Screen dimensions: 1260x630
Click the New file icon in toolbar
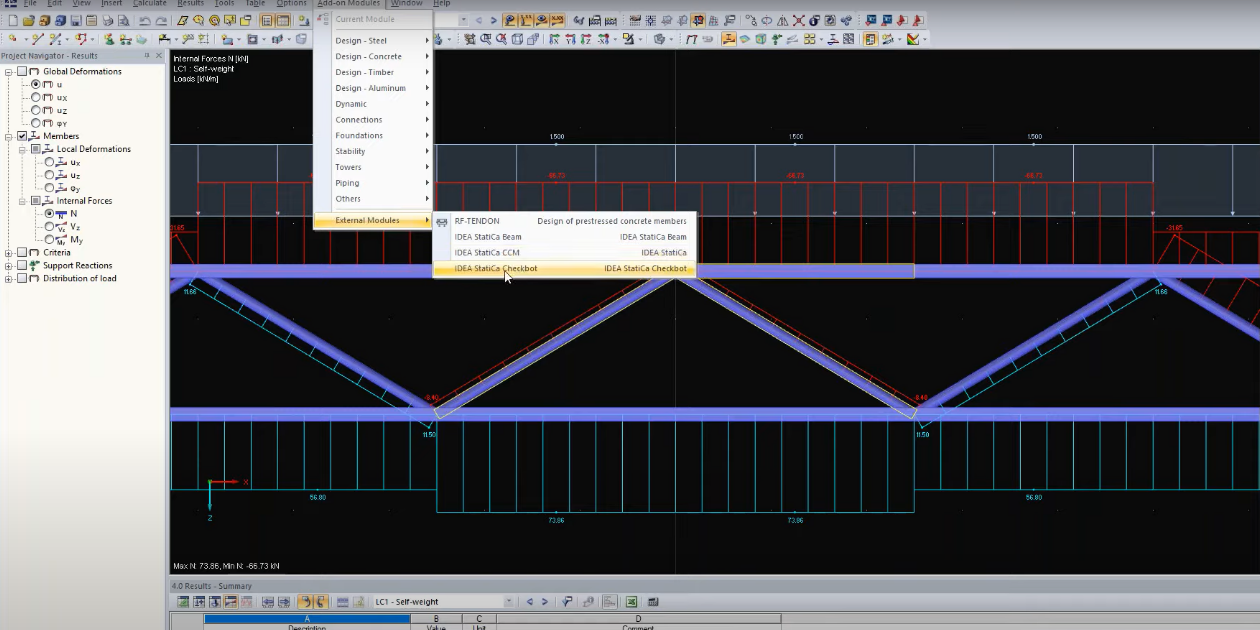click(x=13, y=21)
